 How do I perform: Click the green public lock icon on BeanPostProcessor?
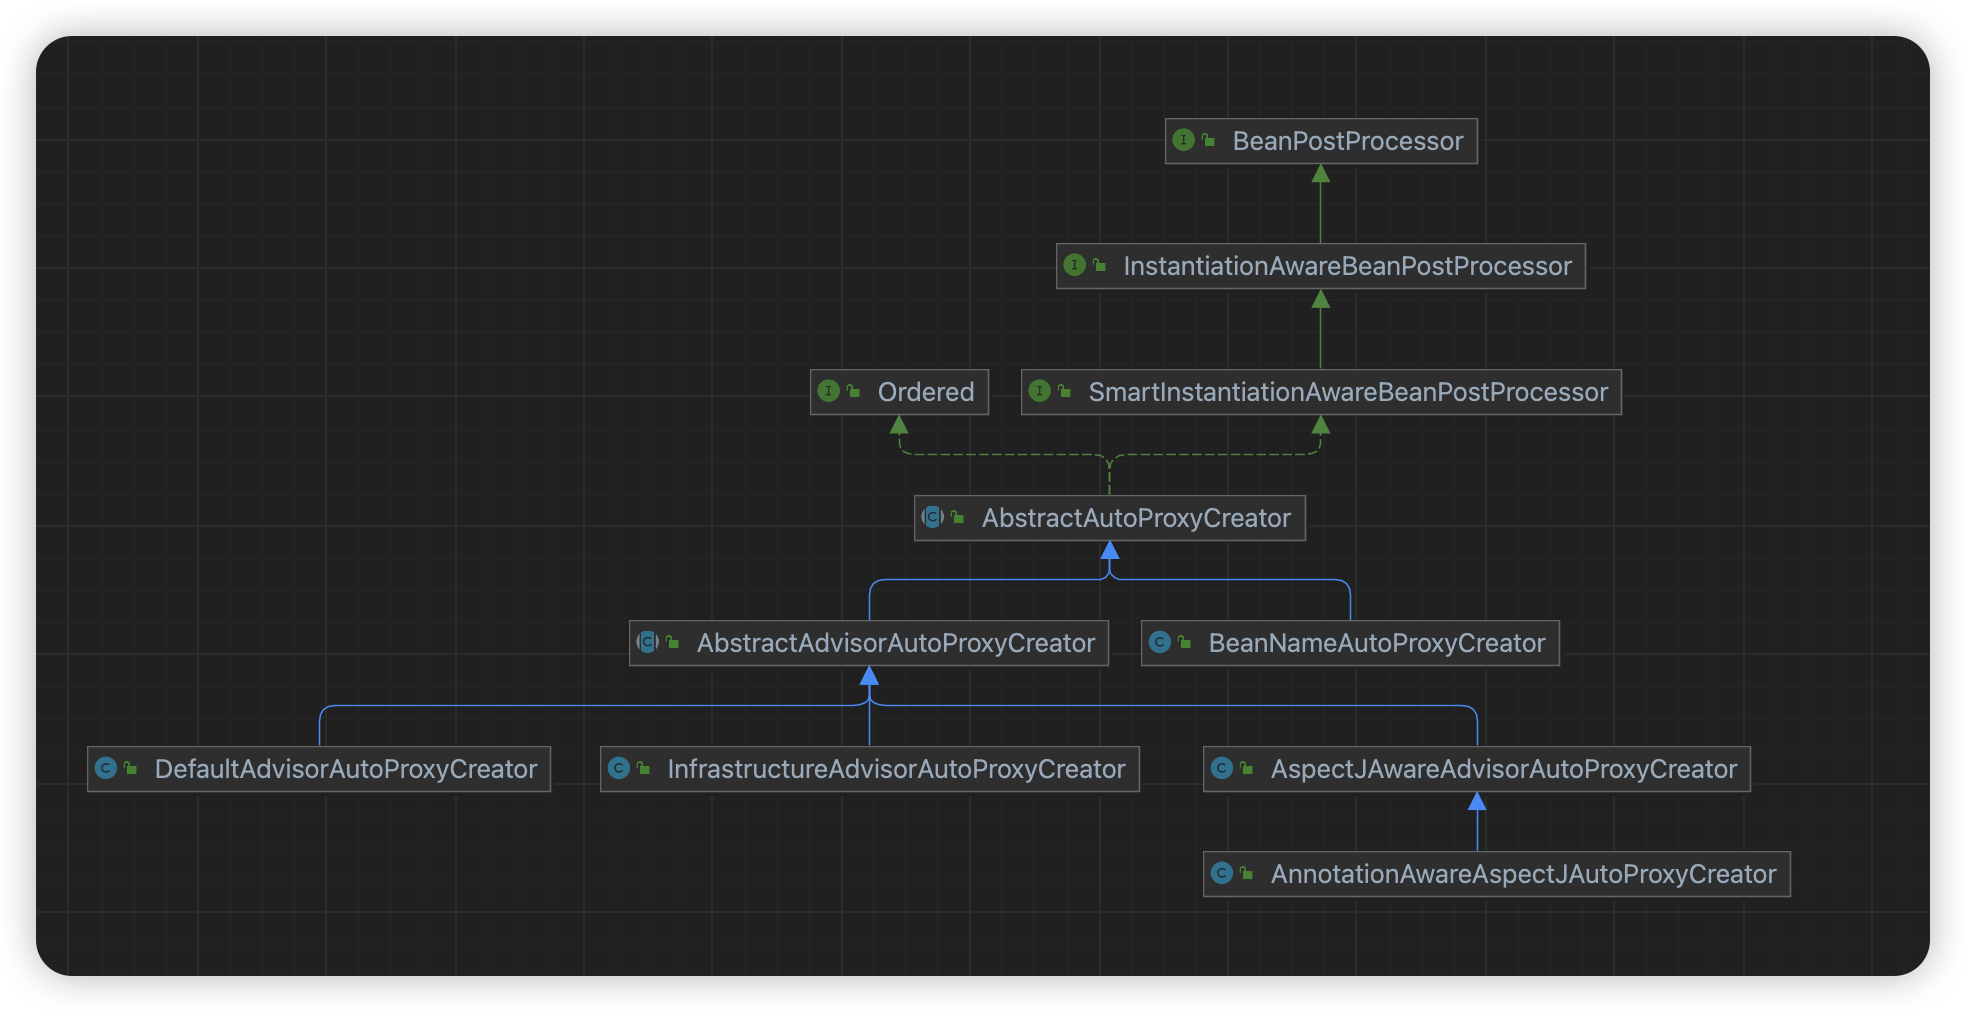tap(1208, 140)
